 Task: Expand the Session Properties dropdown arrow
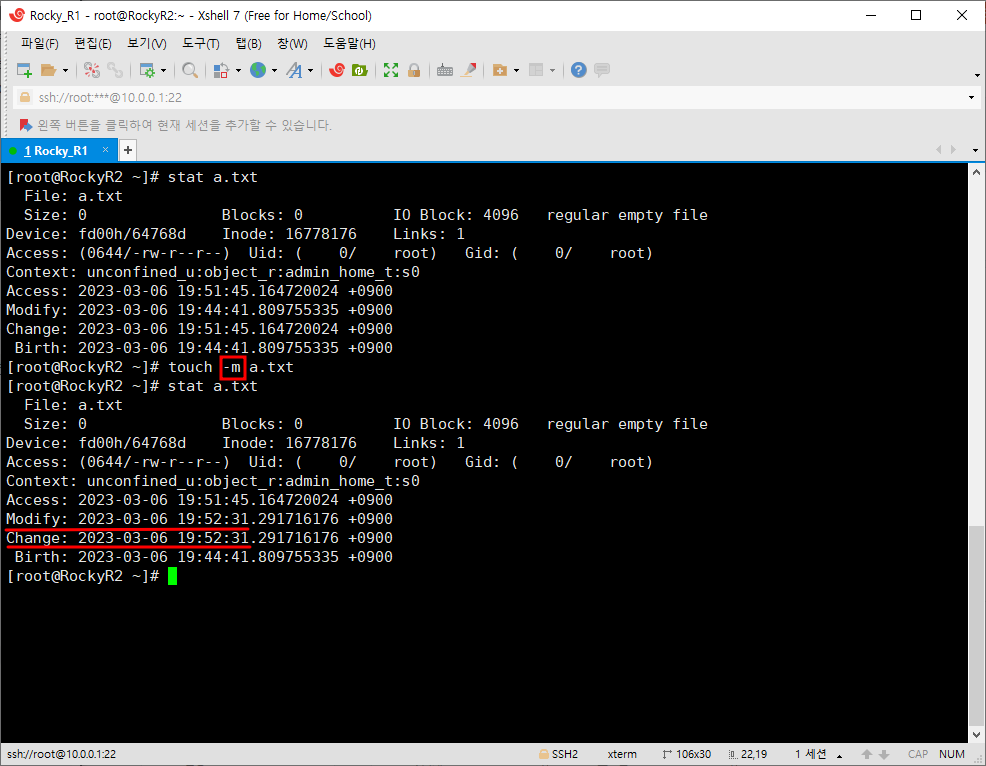coord(163,70)
